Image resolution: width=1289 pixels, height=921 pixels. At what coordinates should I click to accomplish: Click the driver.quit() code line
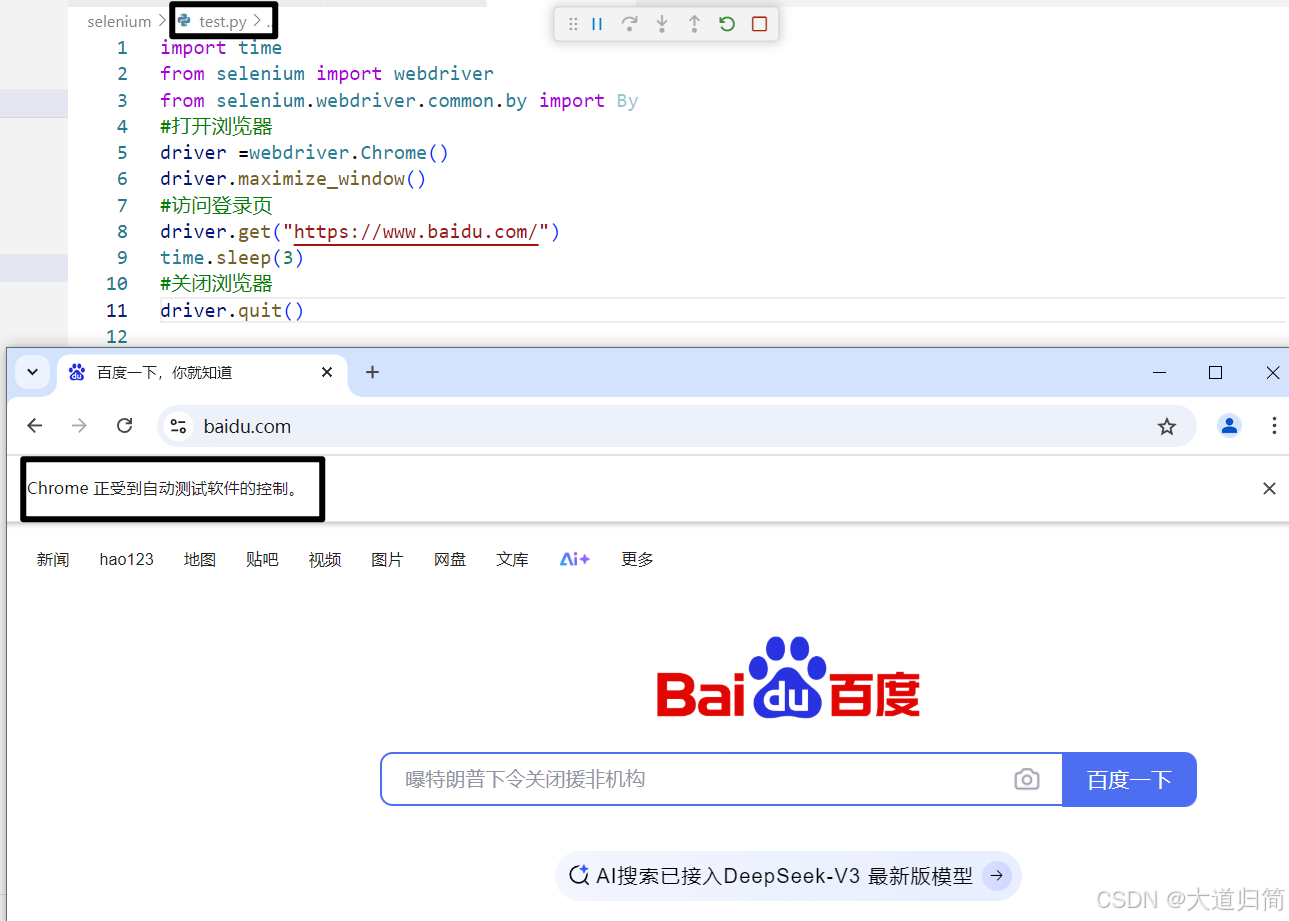coord(232,311)
